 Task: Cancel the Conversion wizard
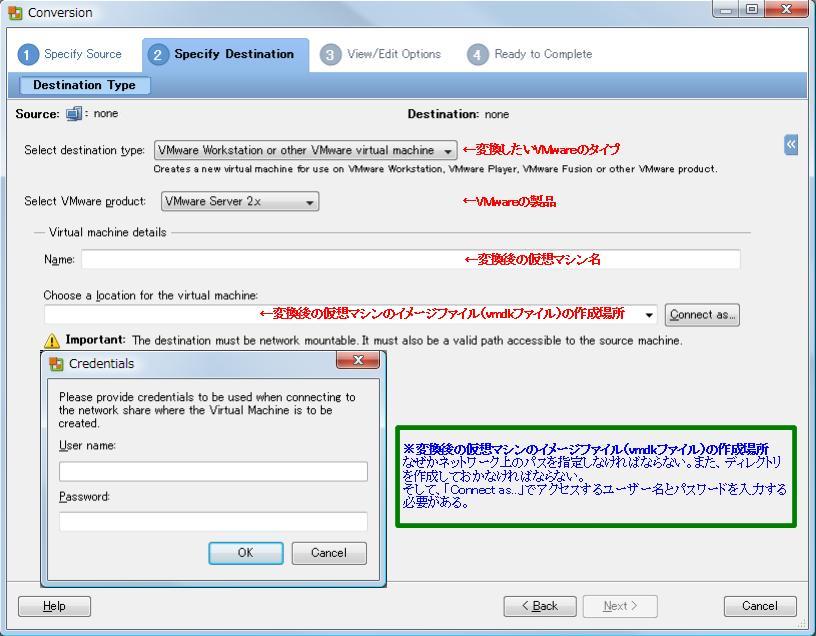pos(760,606)
